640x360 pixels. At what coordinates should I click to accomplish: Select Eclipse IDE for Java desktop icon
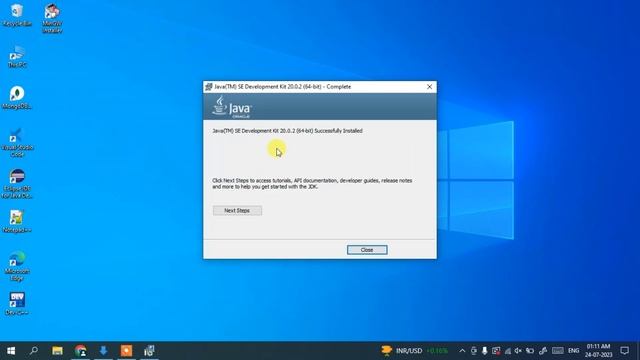17,184
